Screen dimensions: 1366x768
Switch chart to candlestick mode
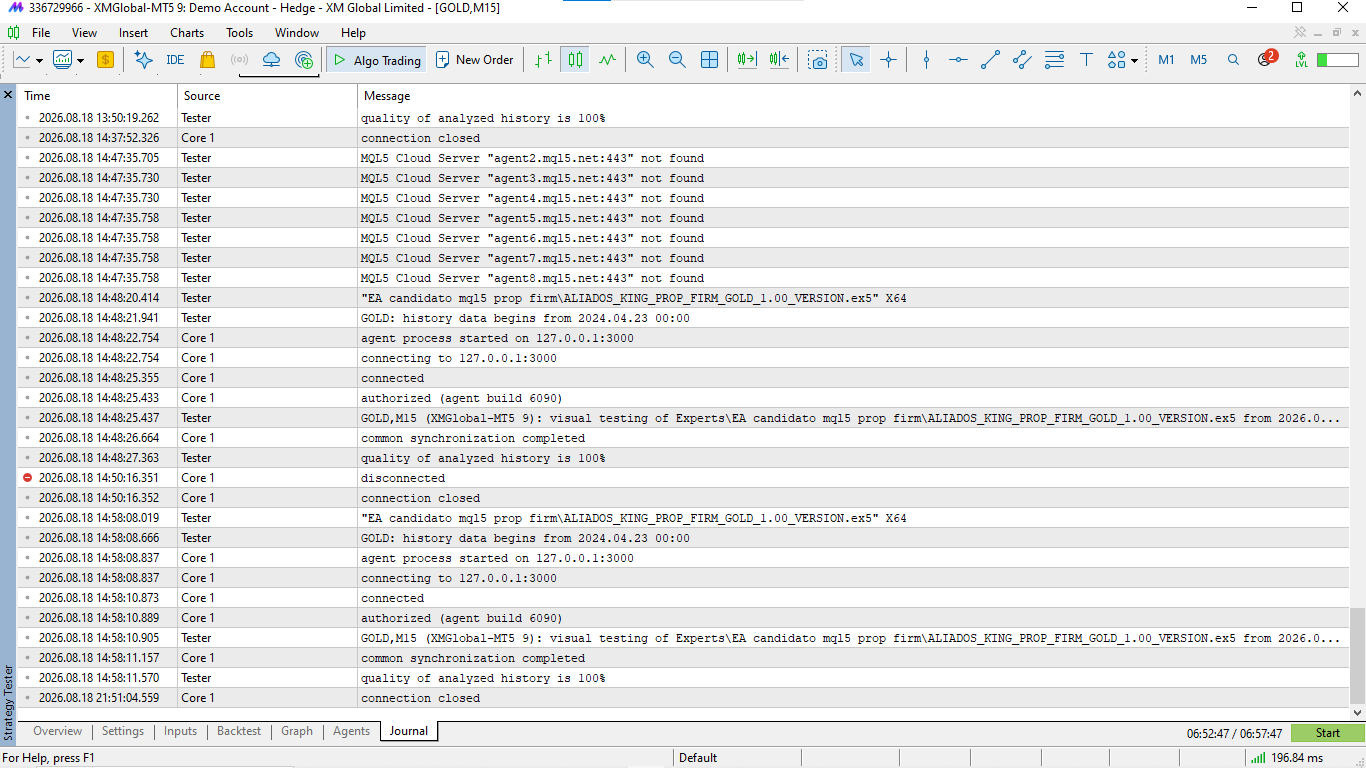point(575,60)
